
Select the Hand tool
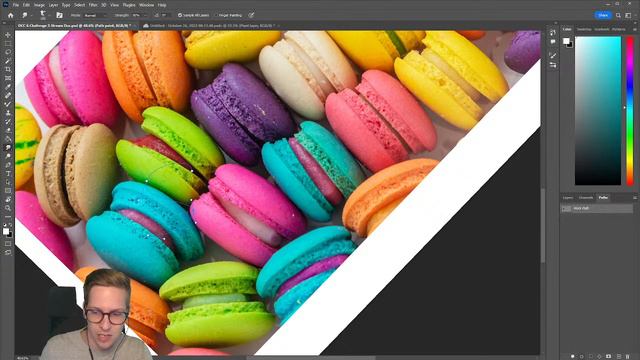[8, 199]
